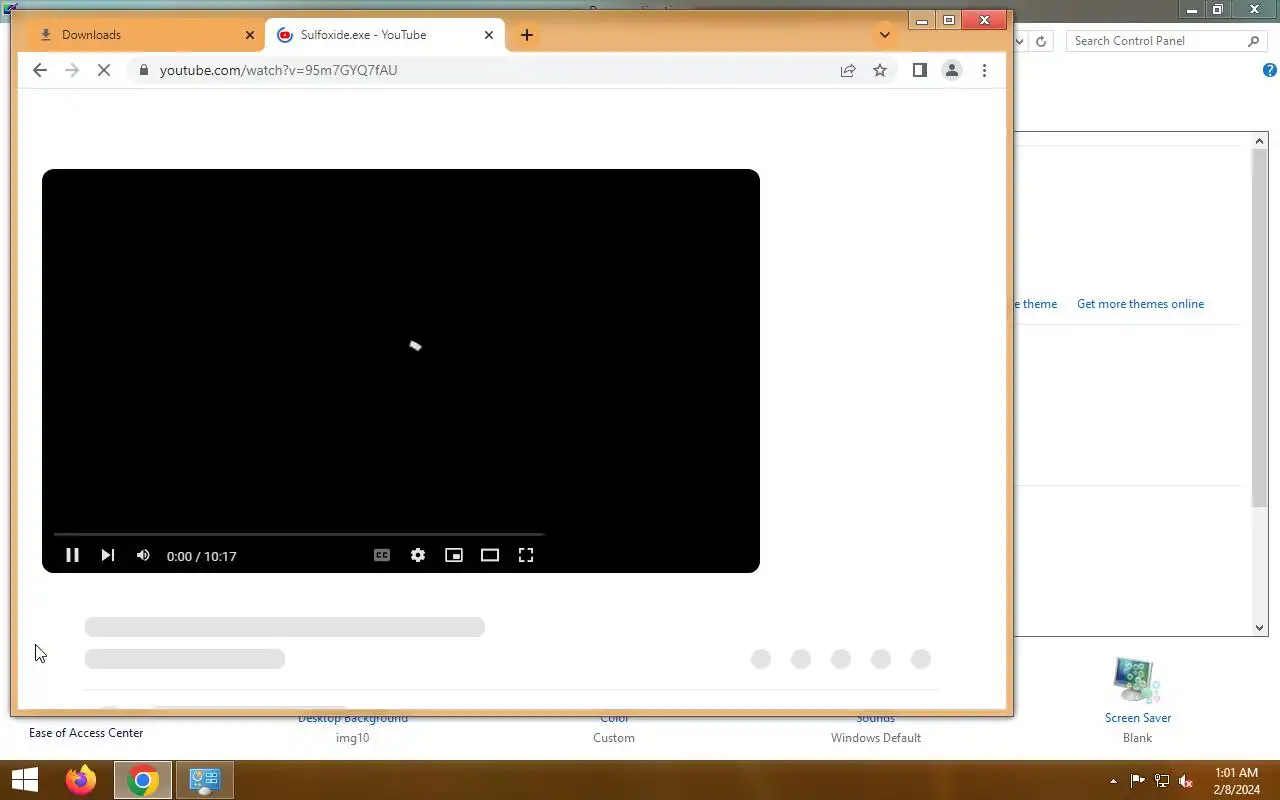
Task: Open the video player settings gear
Action: pos(418,555)
